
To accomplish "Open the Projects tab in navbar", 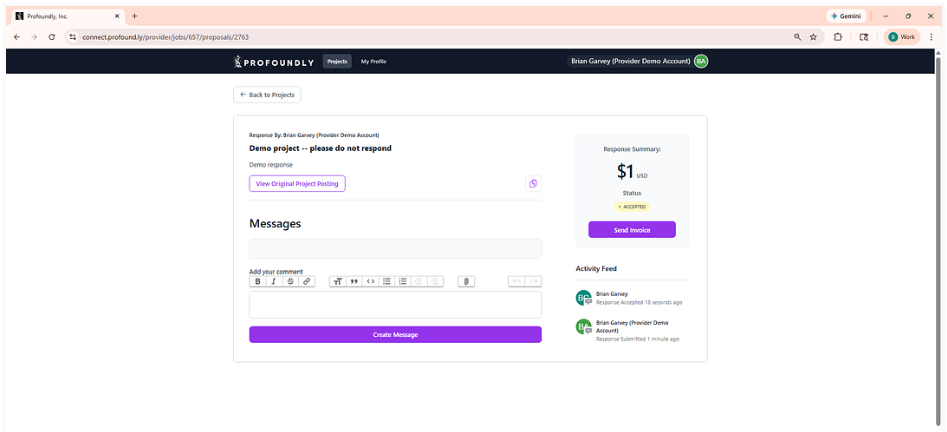I will coord(337,61).
